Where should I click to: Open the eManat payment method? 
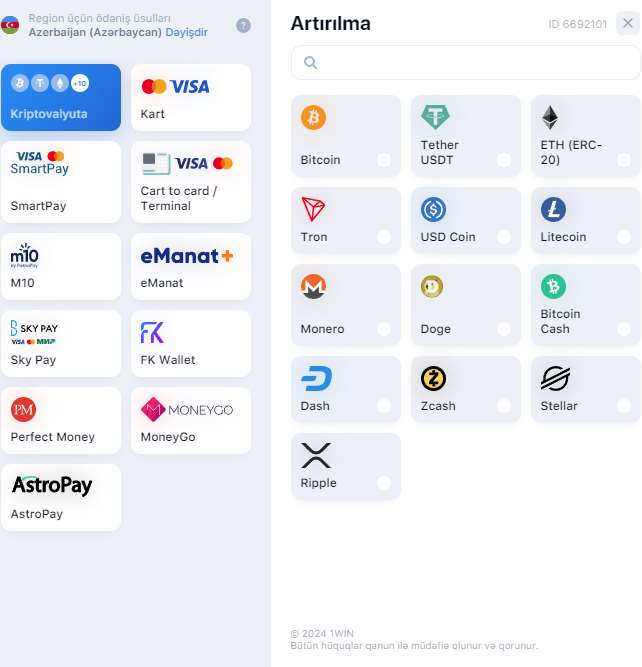[x=191, y=267]
